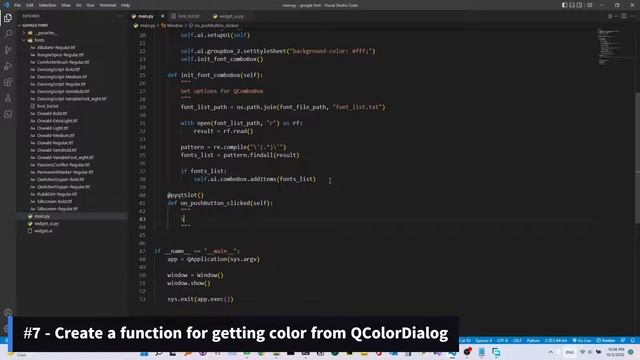Image resolution: width=640 pixels, height=360 pixels.
Task: Open the Customize Layout icon
Action: coord(589,5)
